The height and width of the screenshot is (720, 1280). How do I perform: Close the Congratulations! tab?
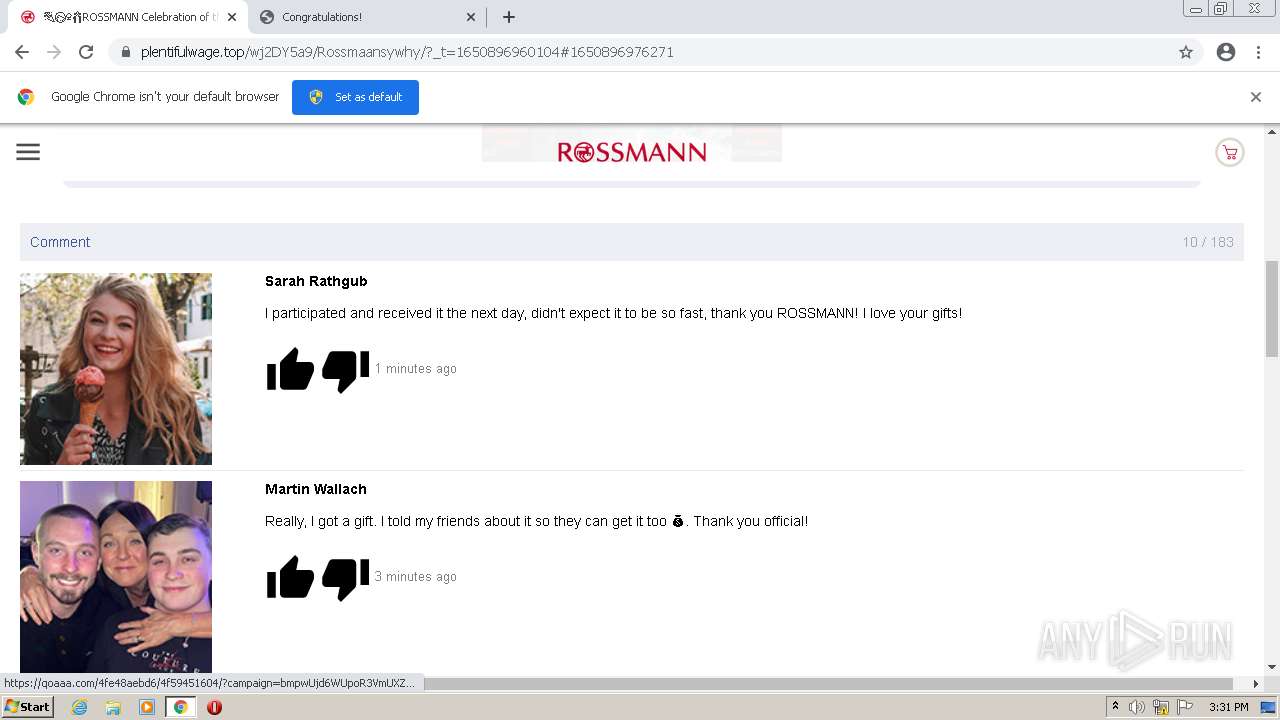[471, 17]
